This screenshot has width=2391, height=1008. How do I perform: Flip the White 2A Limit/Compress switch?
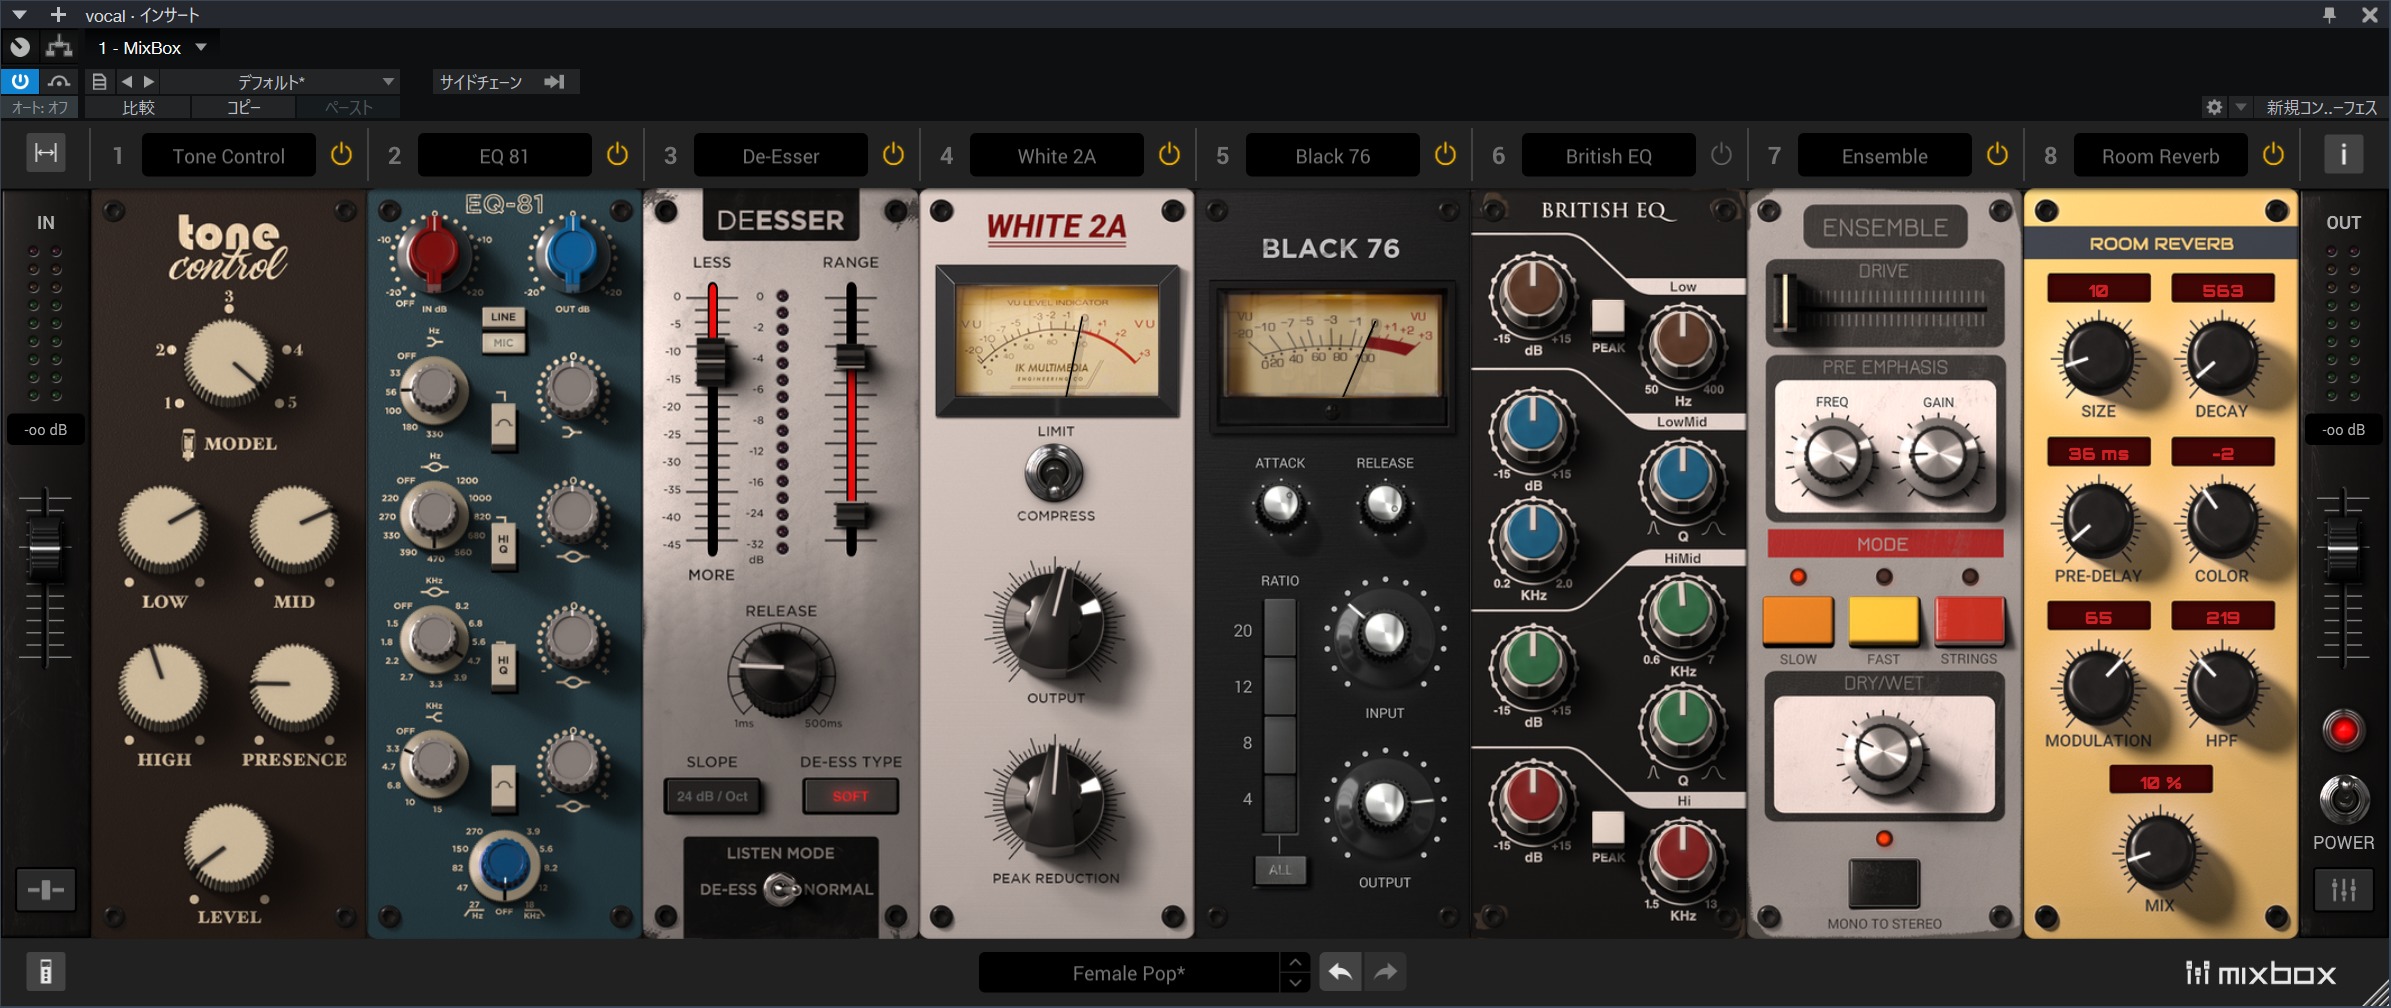pos(1054,472)
